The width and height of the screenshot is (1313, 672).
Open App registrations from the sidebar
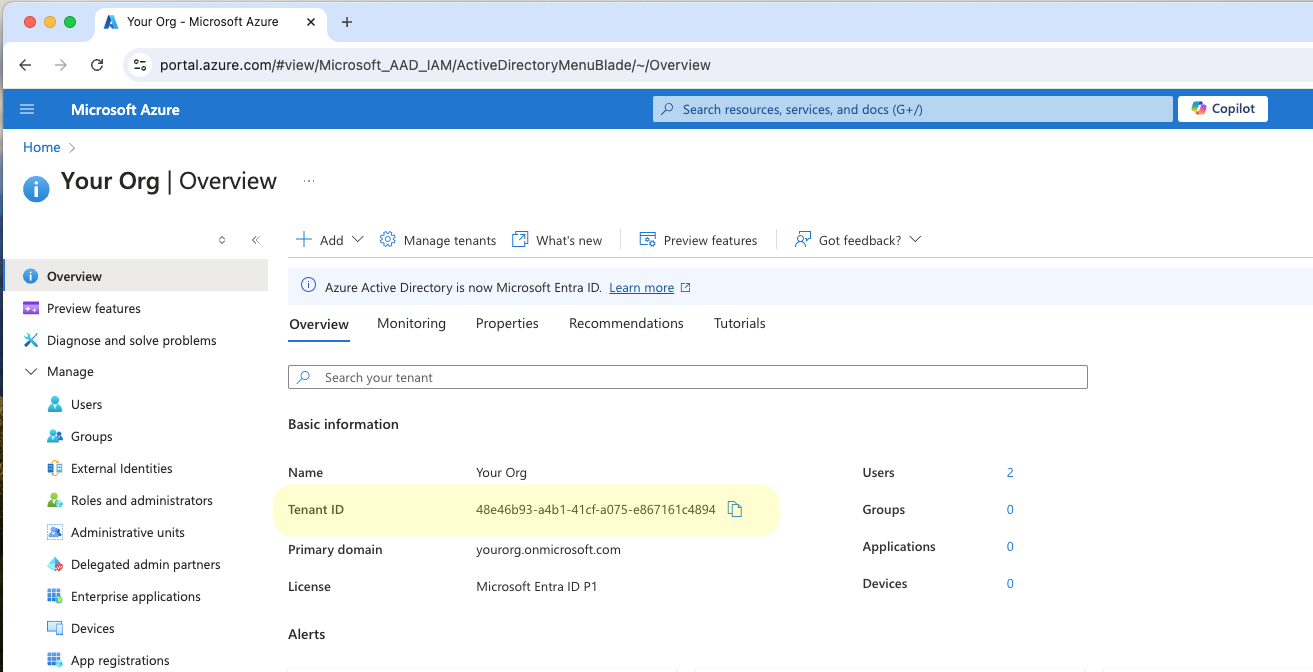click(120, 660)
